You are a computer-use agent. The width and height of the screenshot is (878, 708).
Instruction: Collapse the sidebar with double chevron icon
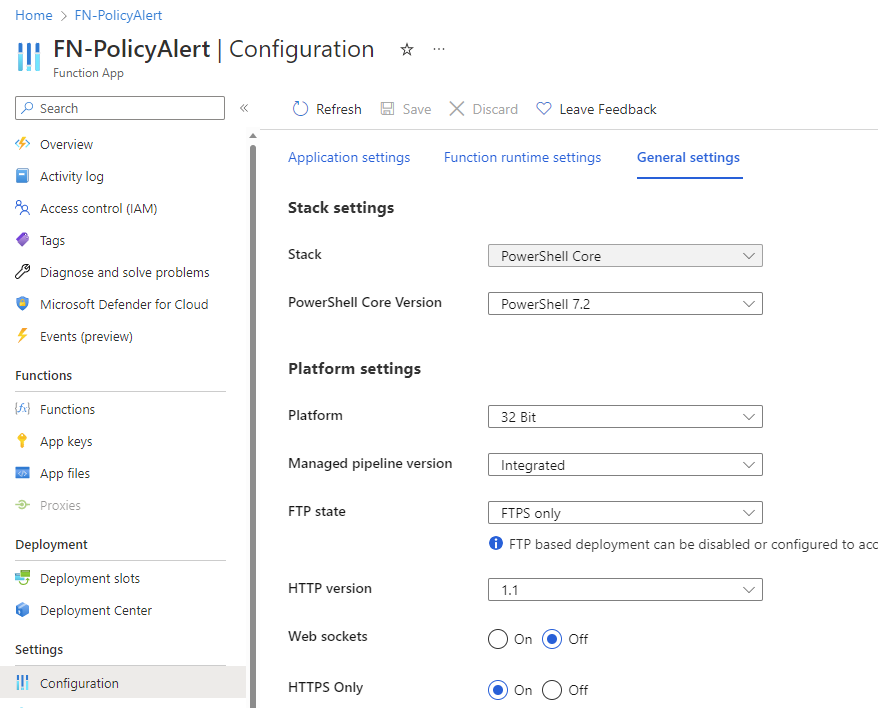tap(244, 108)
